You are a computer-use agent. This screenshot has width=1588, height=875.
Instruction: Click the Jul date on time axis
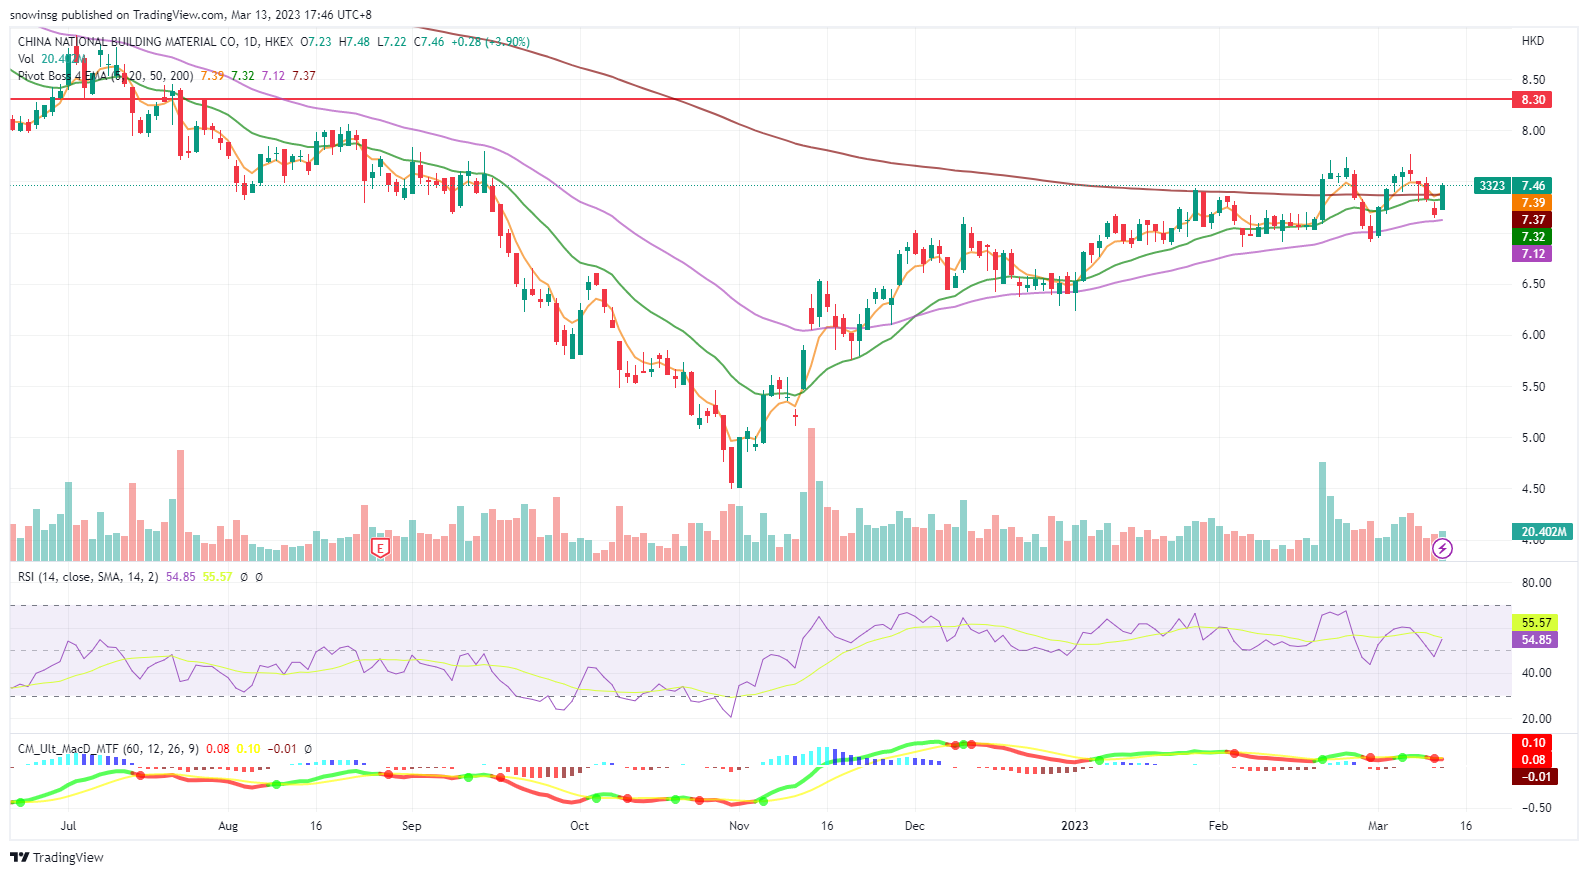[x=68, y=826]
